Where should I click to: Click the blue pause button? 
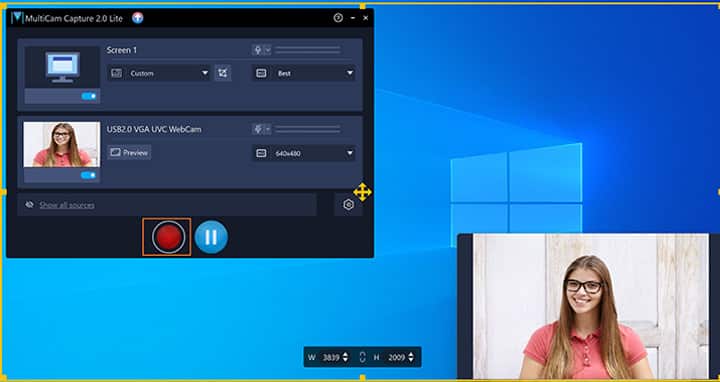pos(211,237)
